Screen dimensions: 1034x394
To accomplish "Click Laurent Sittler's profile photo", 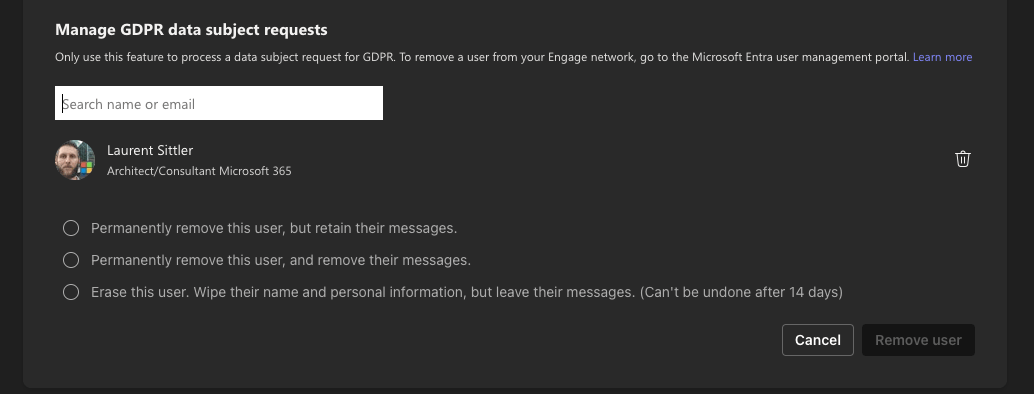I will point(75,160).
